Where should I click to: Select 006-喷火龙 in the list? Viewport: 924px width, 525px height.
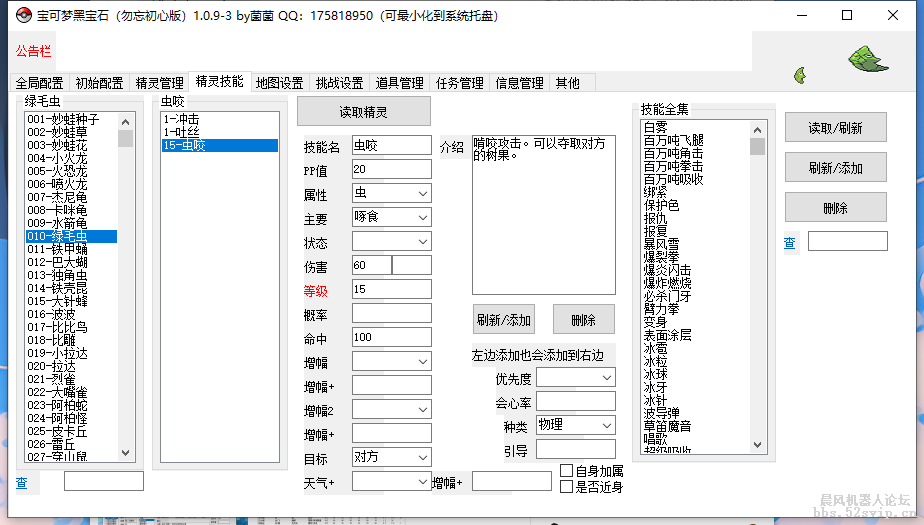pos(71,184)
